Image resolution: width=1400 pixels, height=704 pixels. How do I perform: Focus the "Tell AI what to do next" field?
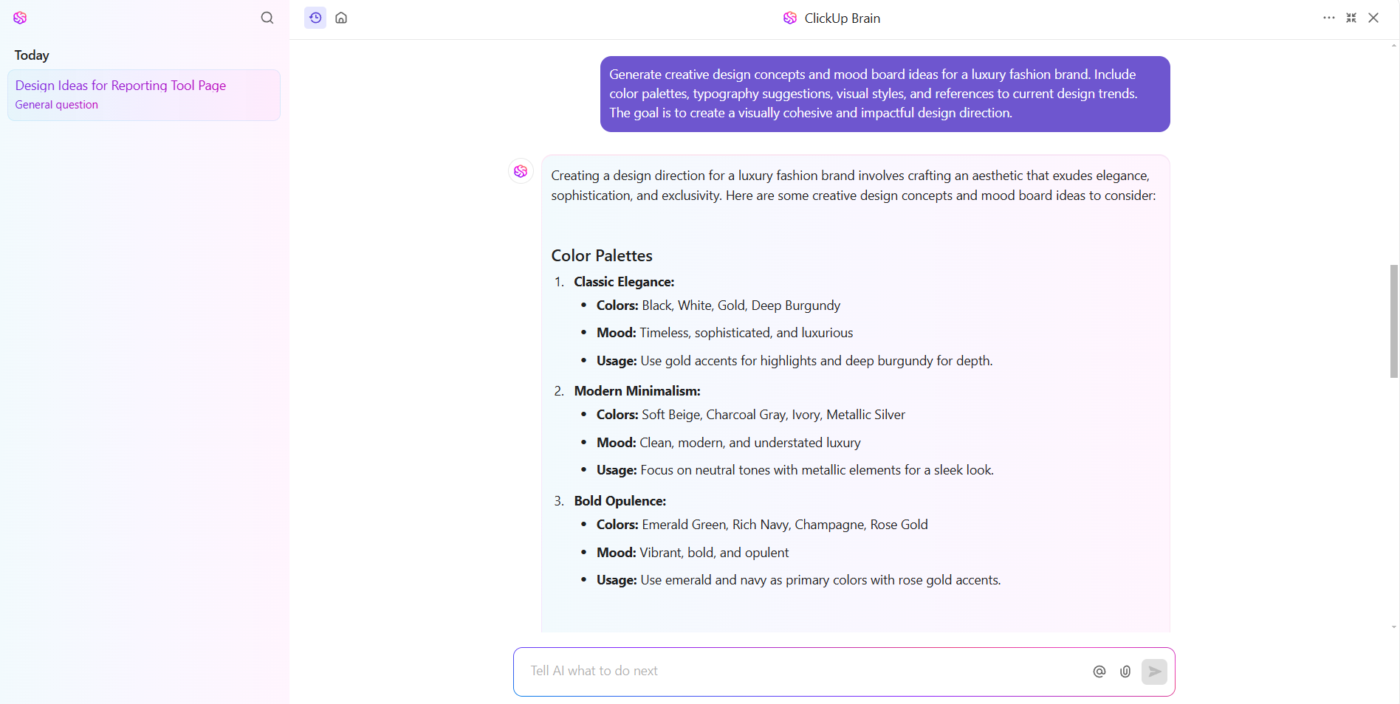800,671
